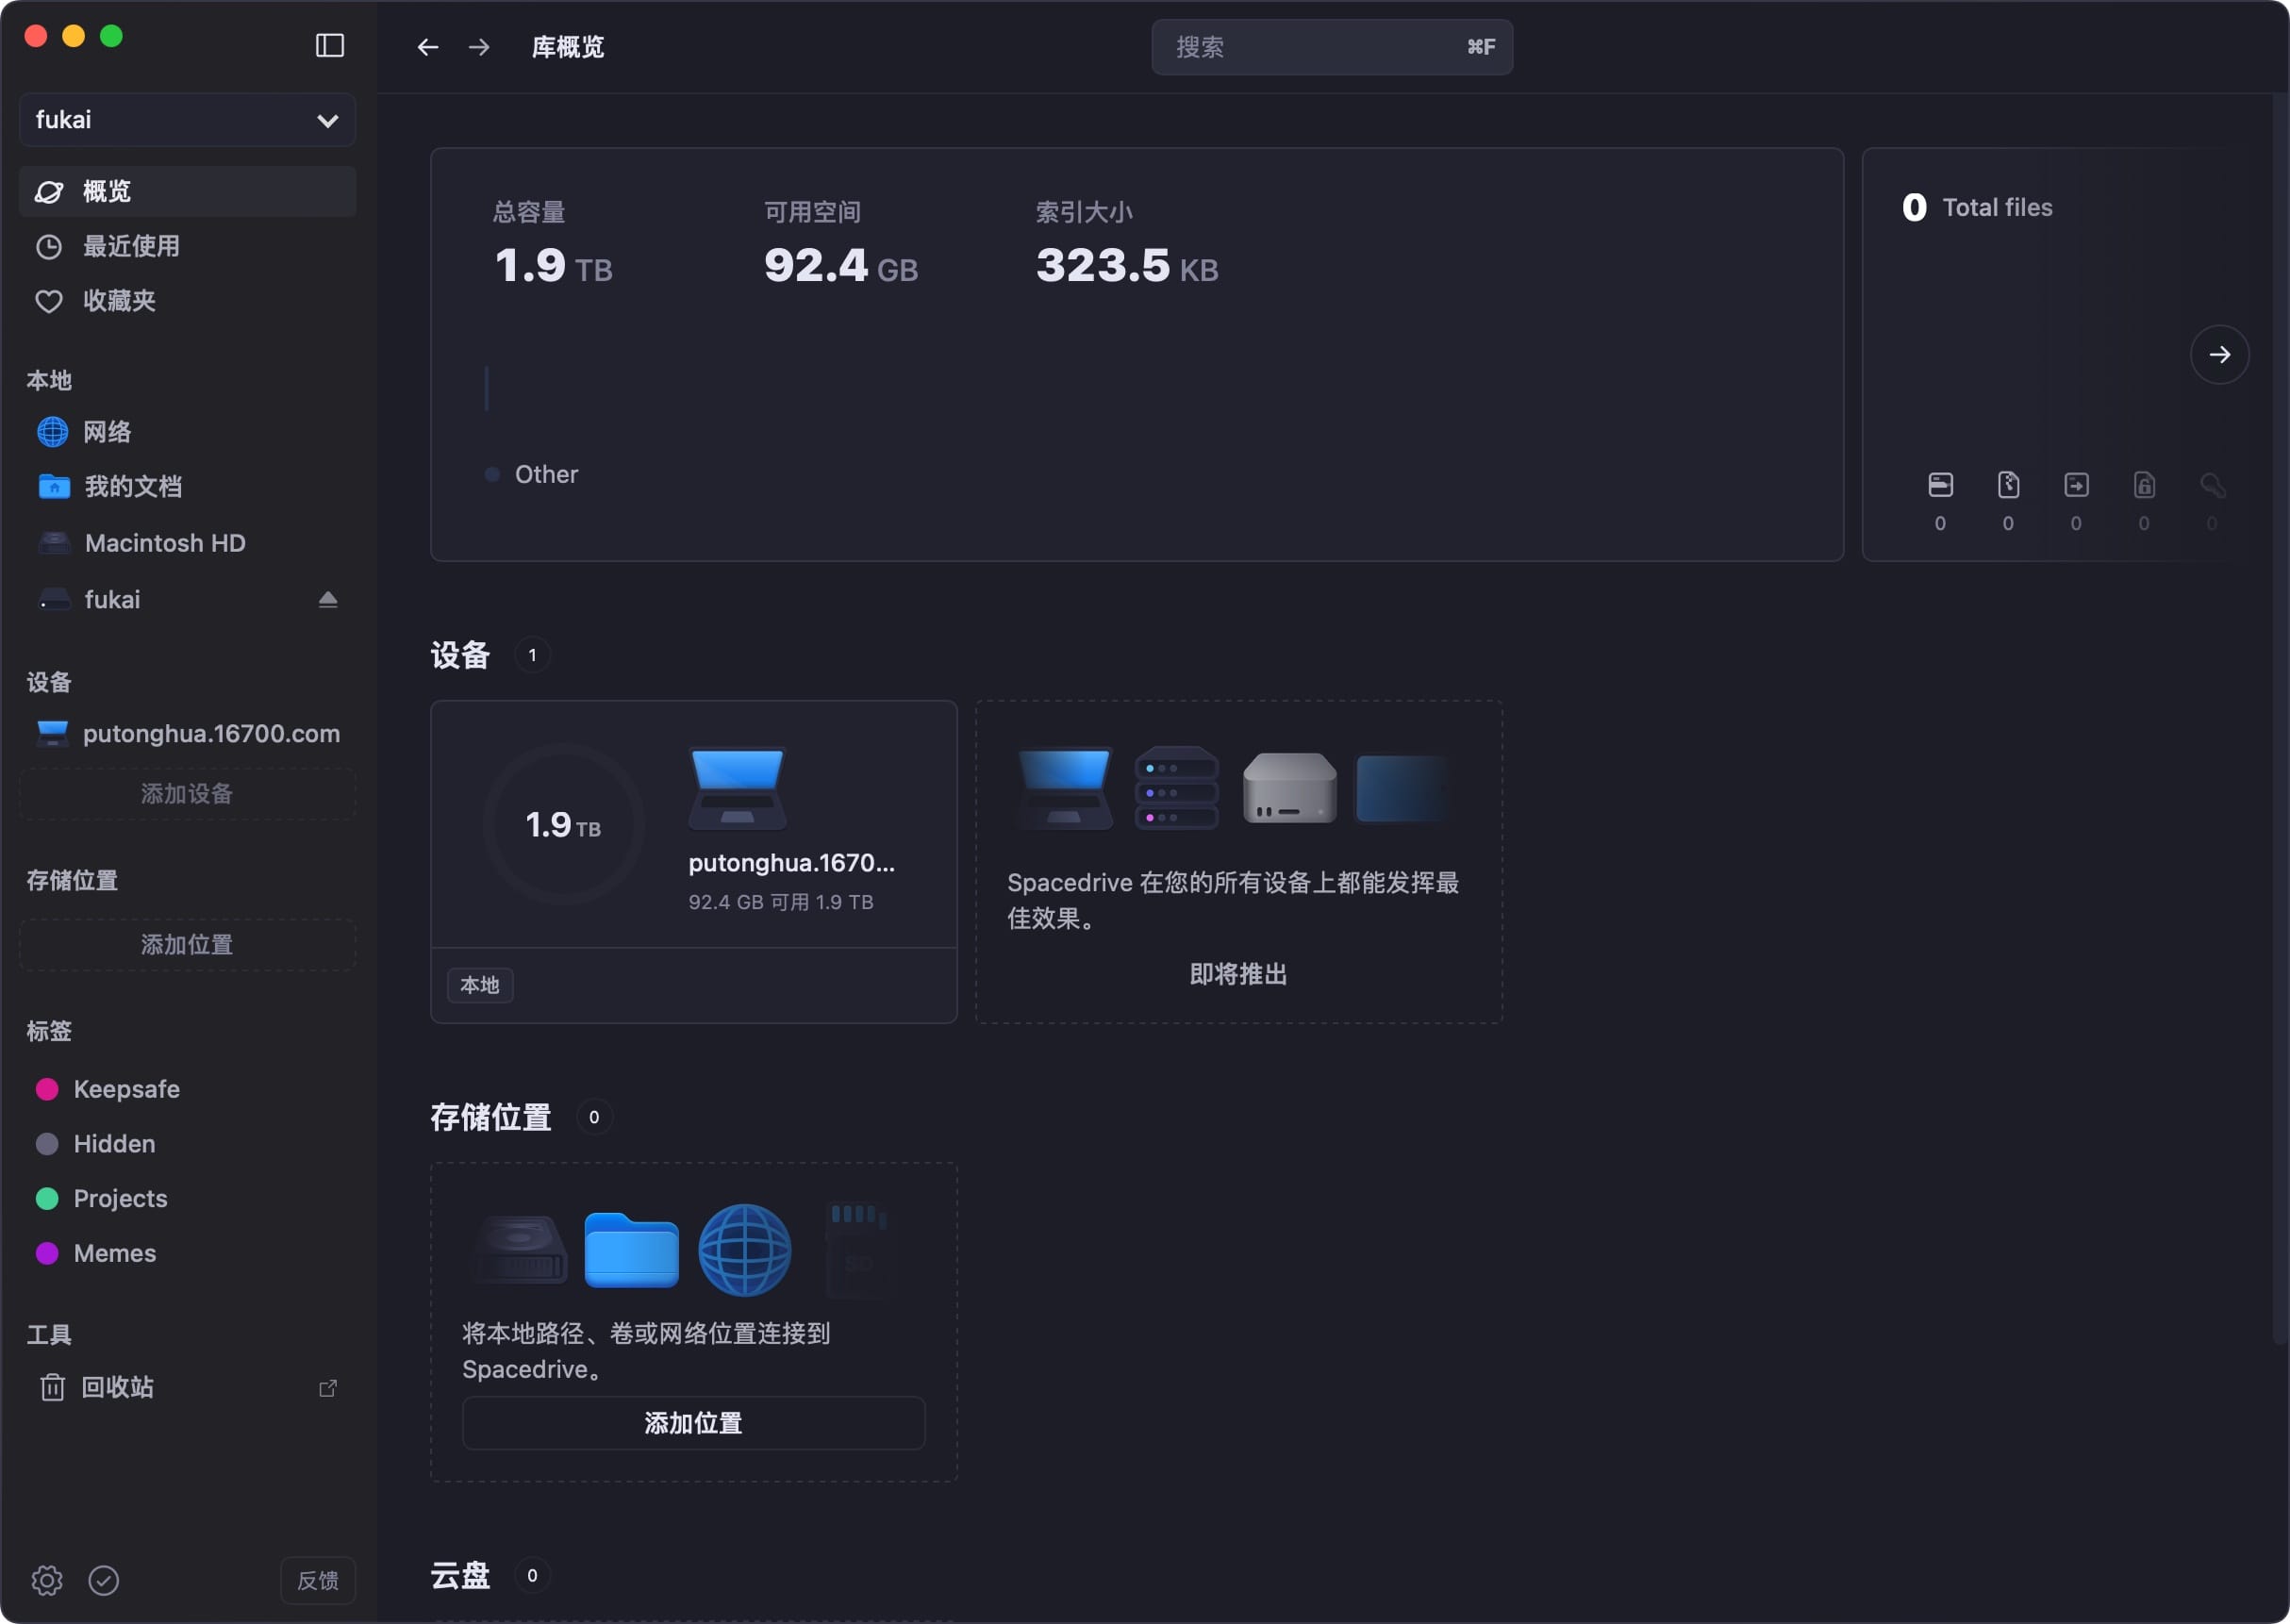Go forward with the right arrow
Viewport: 2290px width, 1624px height.
pos(479,47)
